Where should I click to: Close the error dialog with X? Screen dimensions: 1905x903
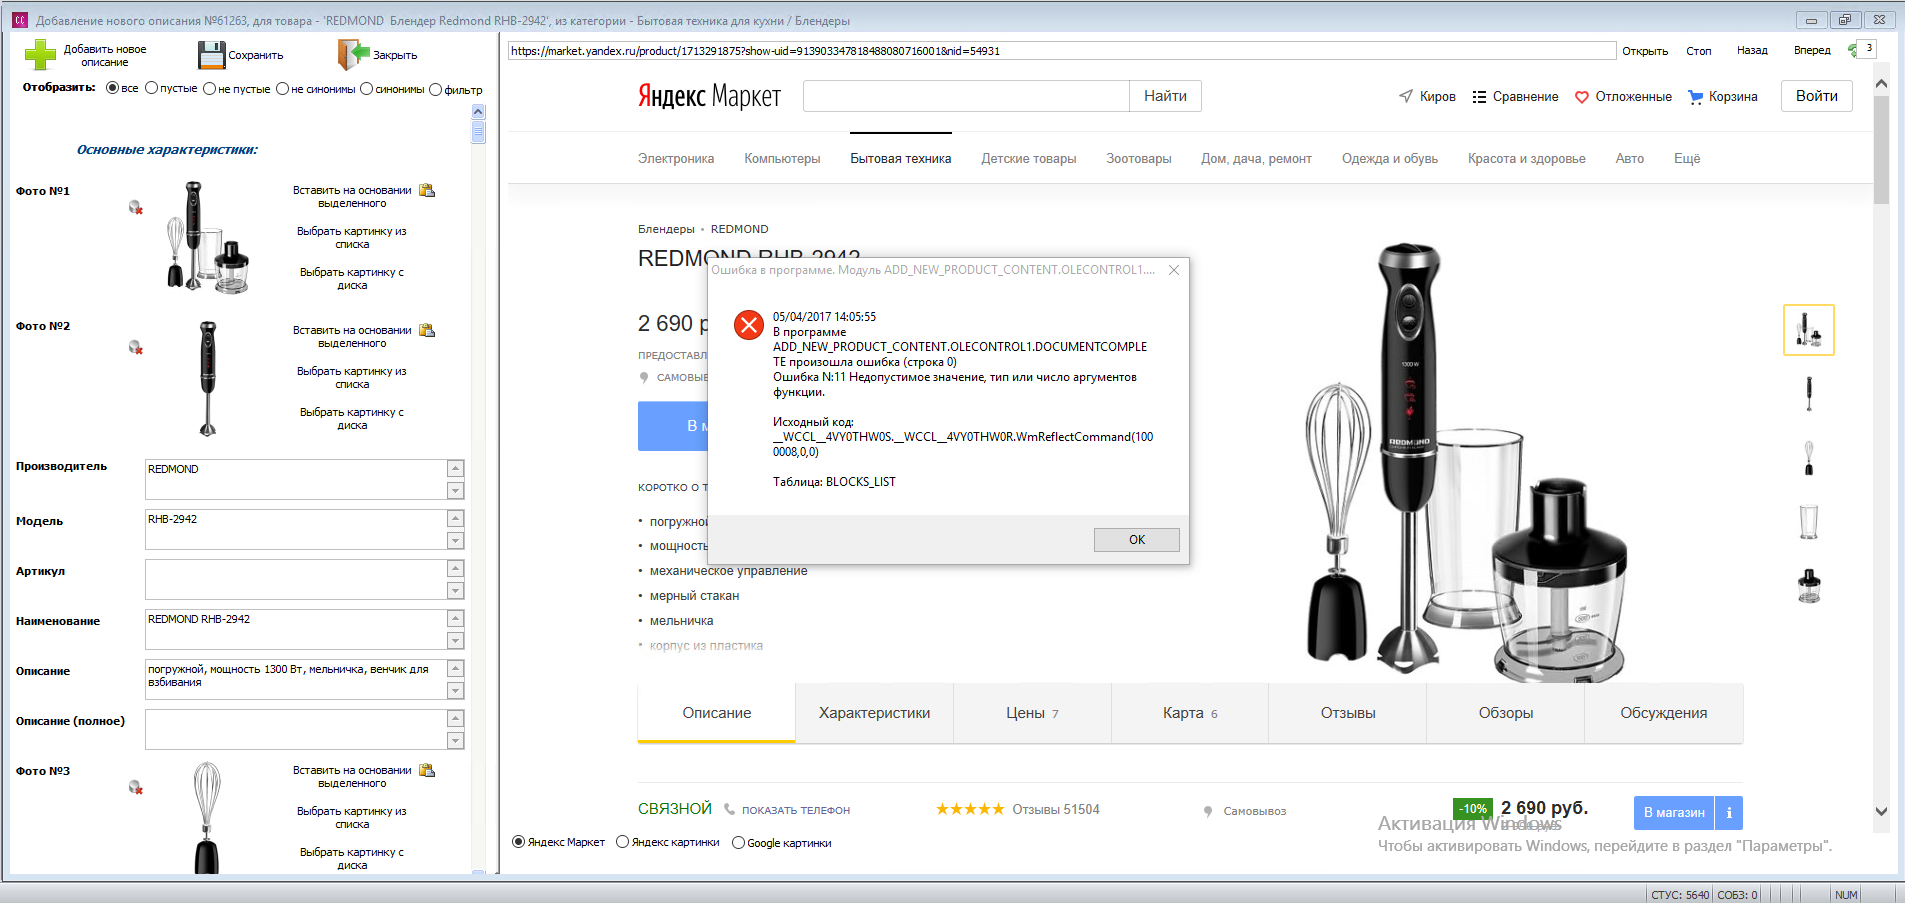coord(1174,270)
